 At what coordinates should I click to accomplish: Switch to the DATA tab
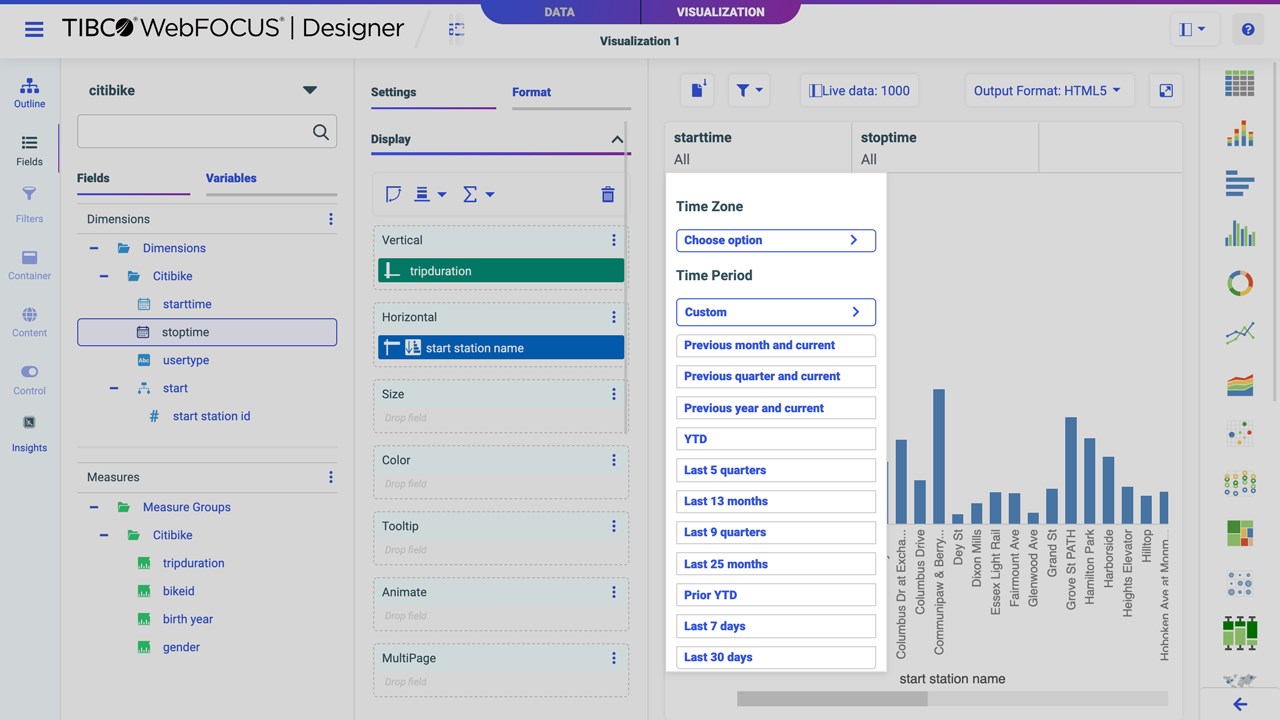tap(560, 12)
